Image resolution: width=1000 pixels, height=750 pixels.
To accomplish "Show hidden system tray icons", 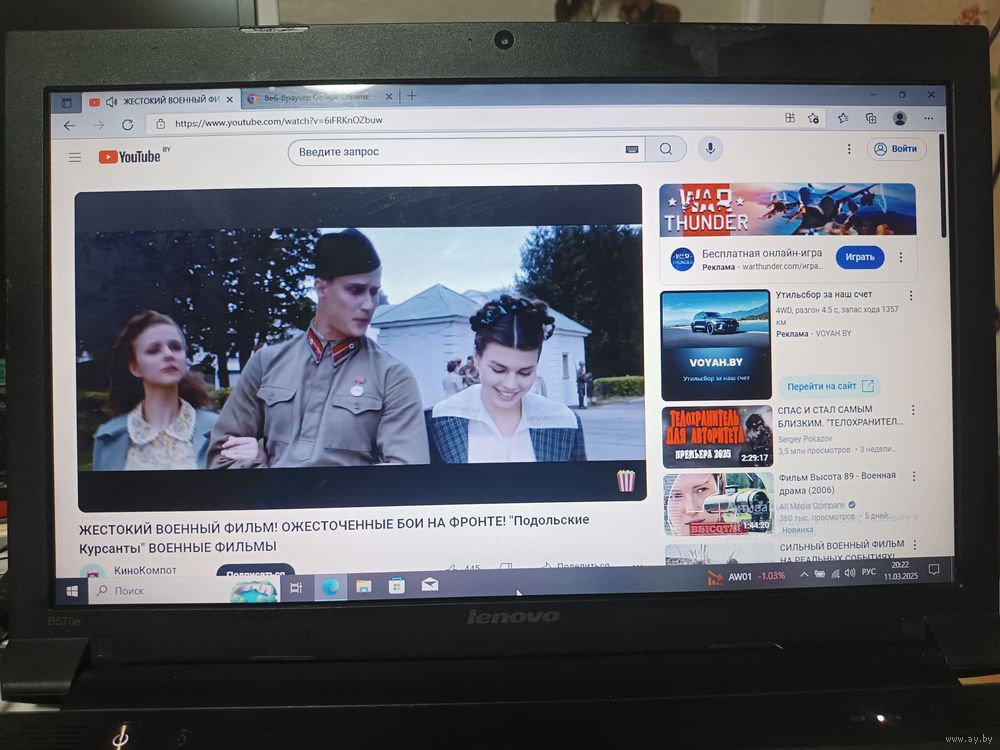I will [x=804, y=574].
